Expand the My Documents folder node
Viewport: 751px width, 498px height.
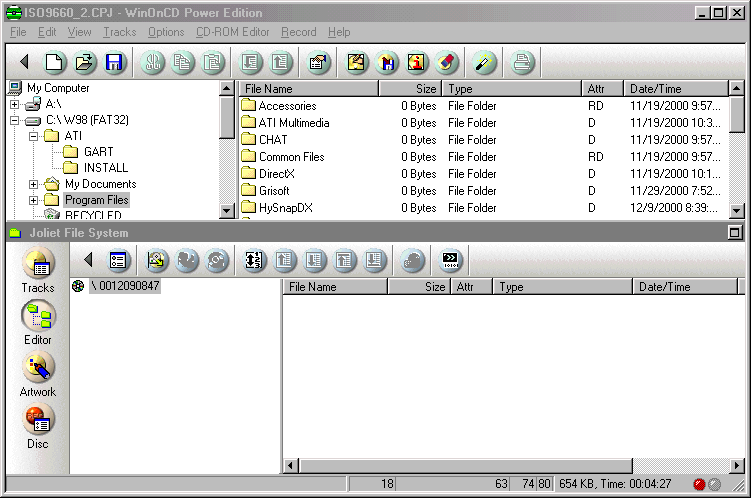point(33,184)
